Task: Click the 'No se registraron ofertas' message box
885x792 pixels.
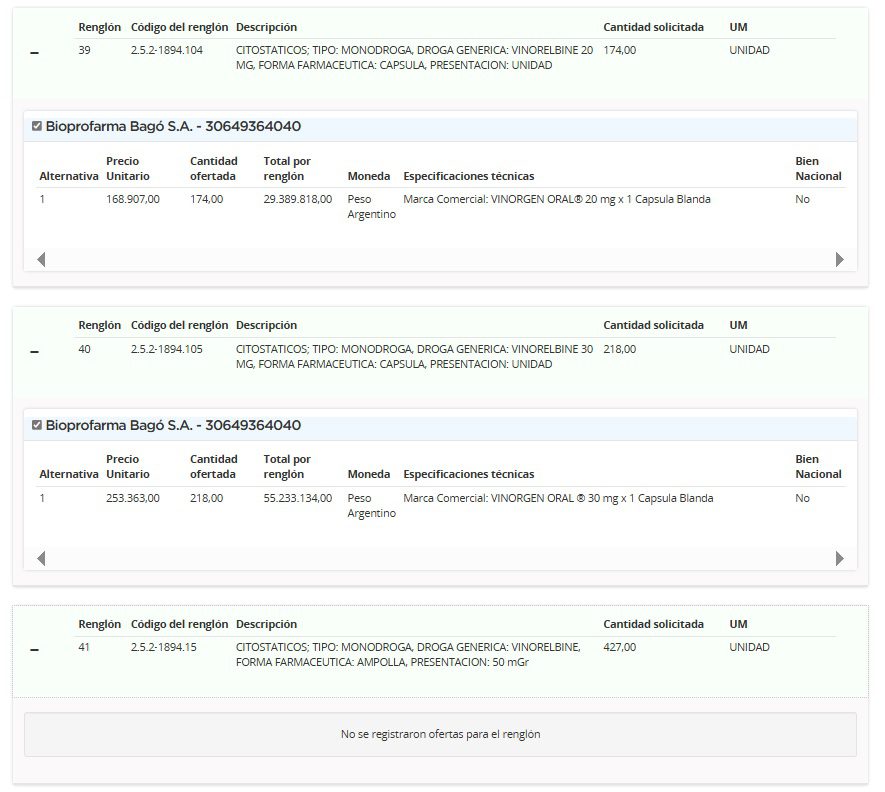Action: tap(440, 734)
